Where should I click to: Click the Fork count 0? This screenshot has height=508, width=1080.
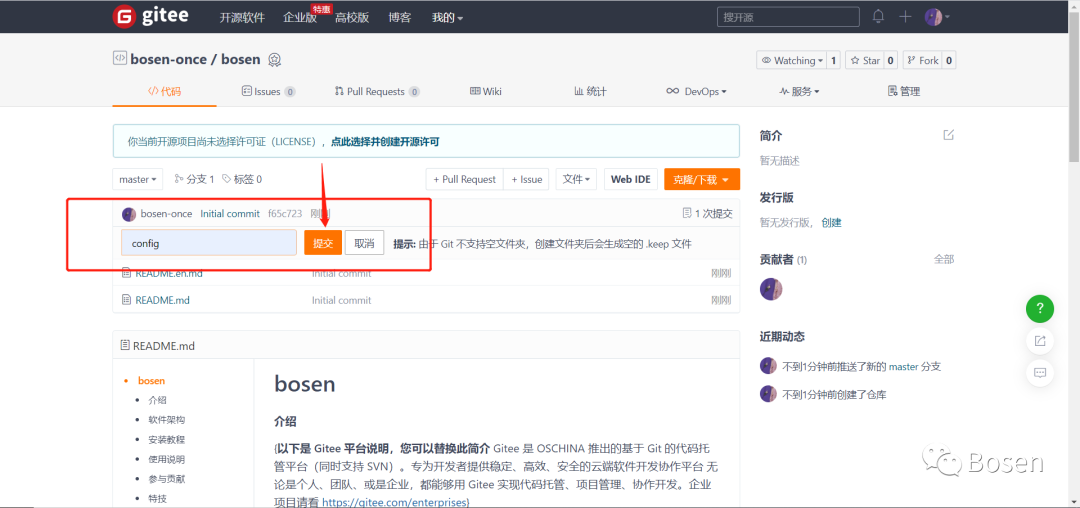point(949,61)
